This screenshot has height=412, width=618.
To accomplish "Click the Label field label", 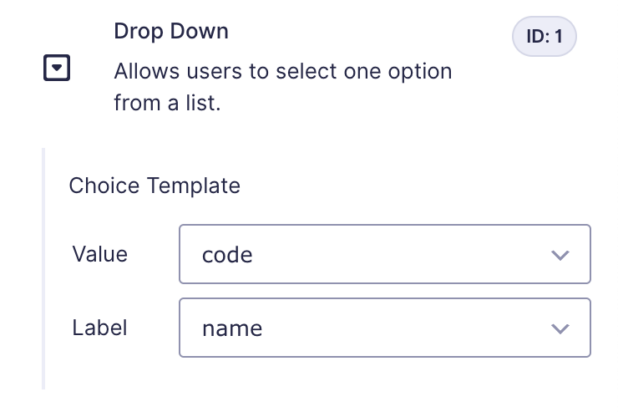I will point(100,328).
